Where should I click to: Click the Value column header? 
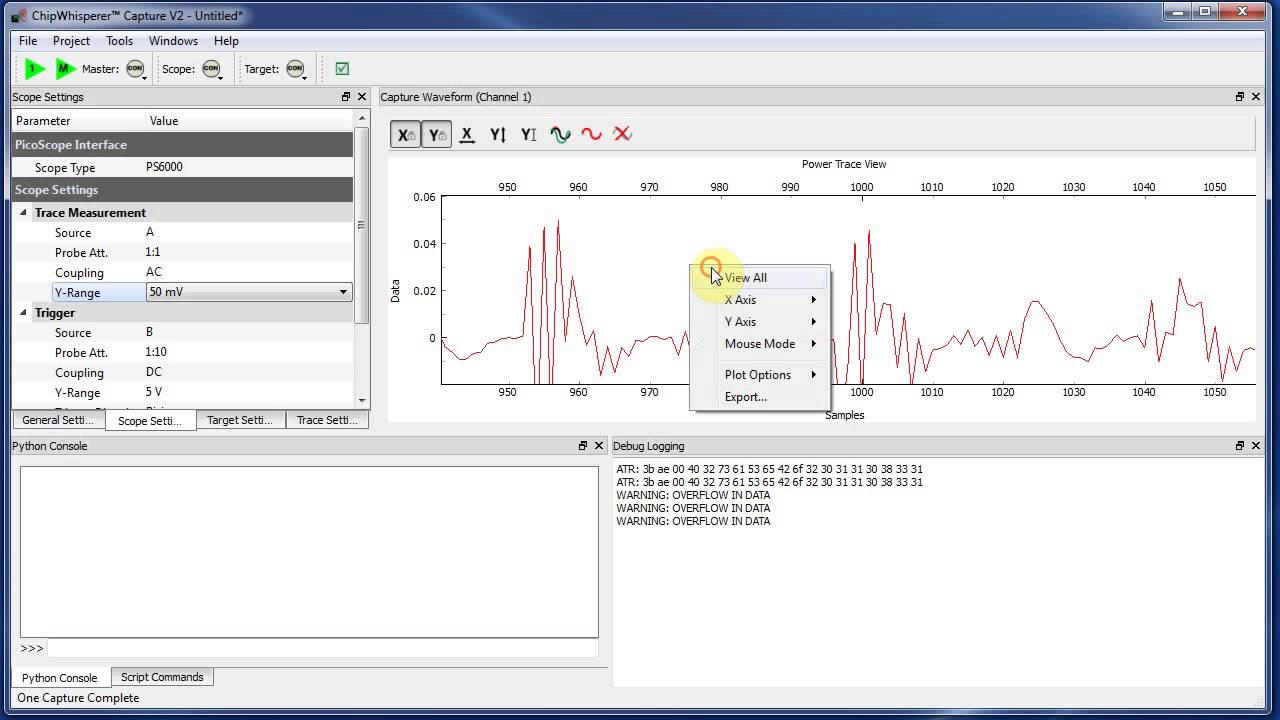click(251, 121)
